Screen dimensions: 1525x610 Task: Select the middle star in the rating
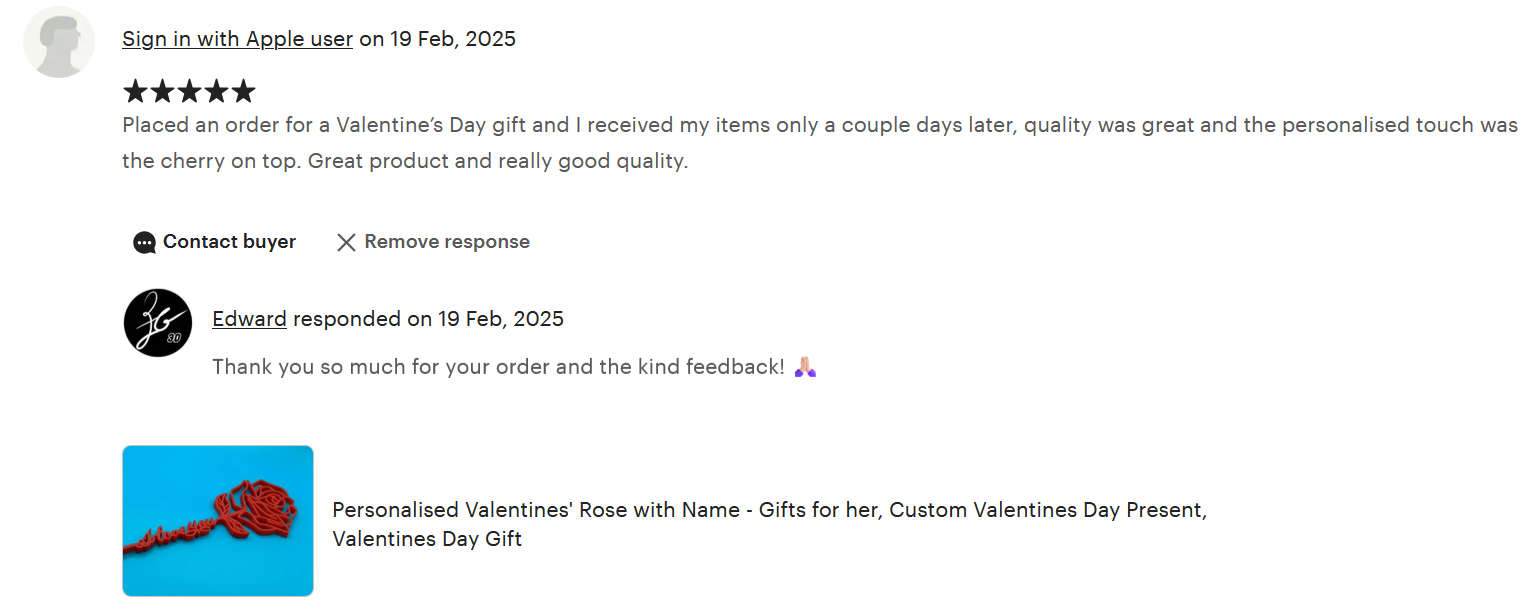(x=189, y=92)
